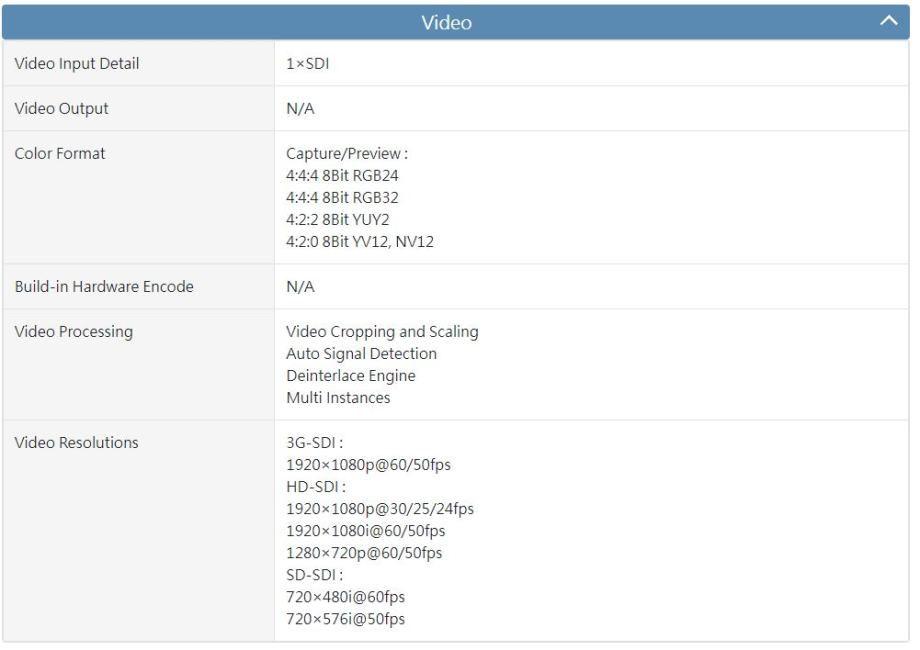Select the Auto Signal Detection line
Screen dimensions: 920x650
(361, 354)
